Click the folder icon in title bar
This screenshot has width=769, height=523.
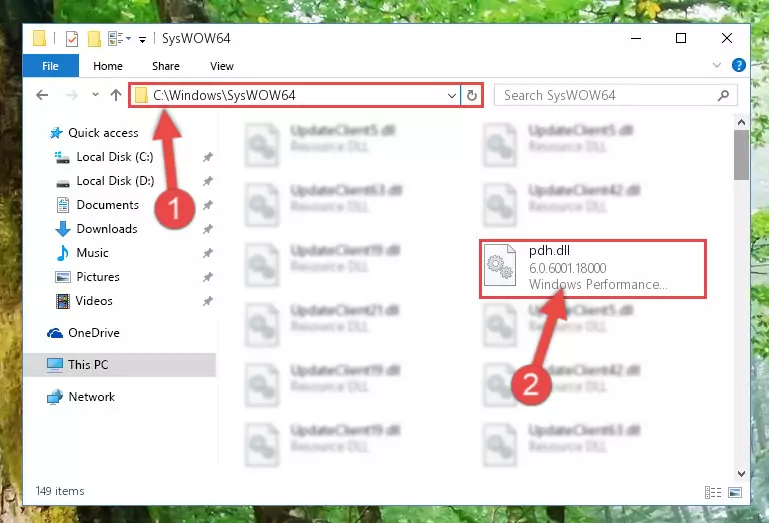[40, 38]
